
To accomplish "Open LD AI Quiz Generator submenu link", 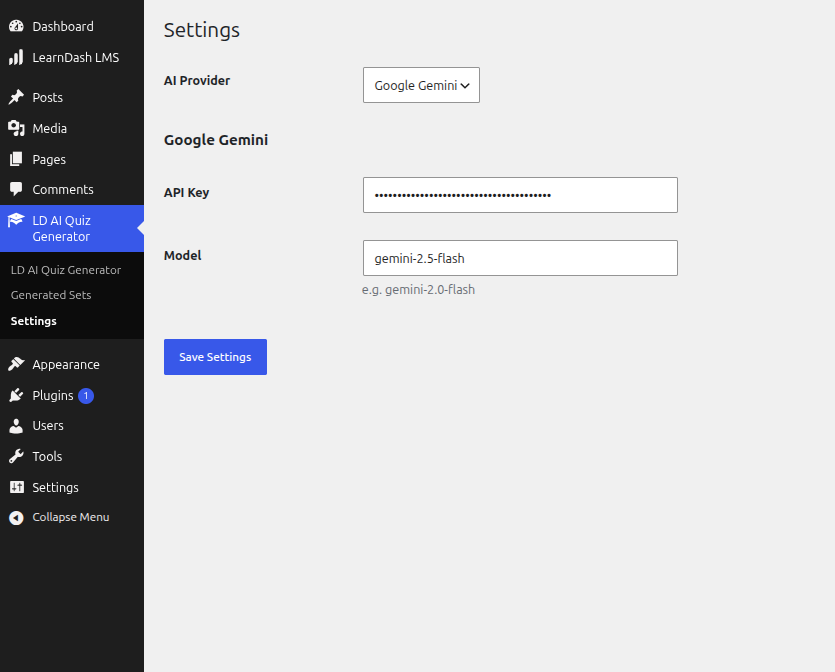I will pyautogui.click(x=66, y=270).
